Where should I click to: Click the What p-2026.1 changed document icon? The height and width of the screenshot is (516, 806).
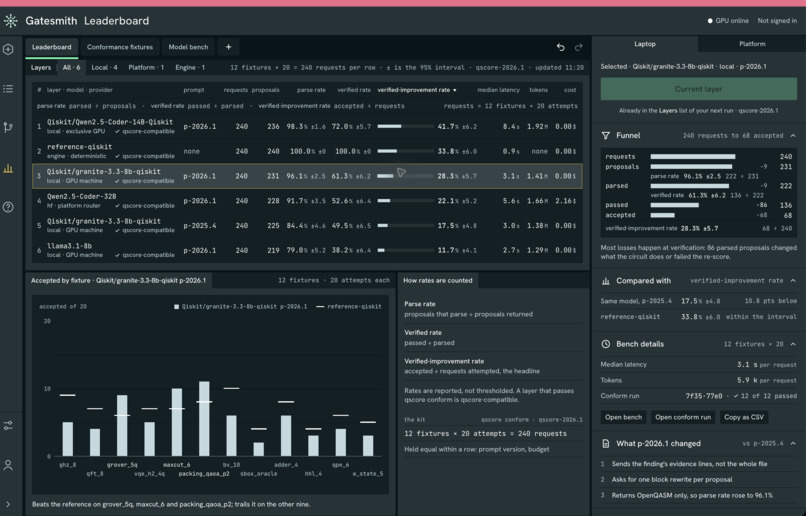point(606,444)
